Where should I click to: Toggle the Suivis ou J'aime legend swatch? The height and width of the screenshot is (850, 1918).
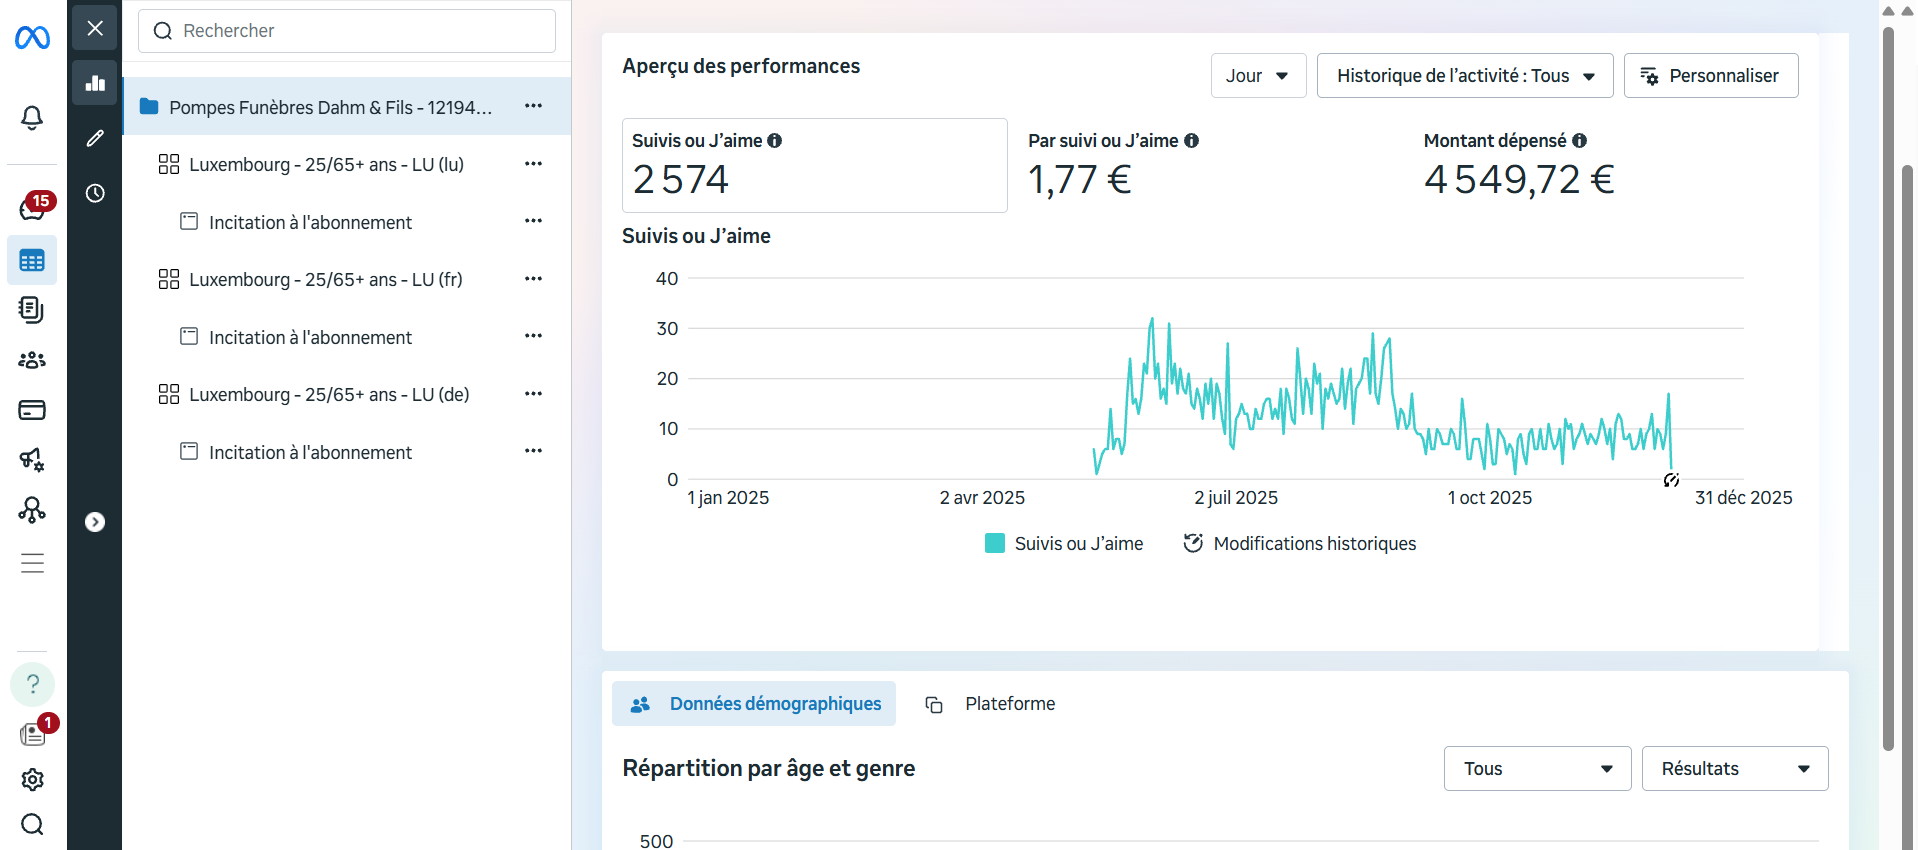point(995,543)
